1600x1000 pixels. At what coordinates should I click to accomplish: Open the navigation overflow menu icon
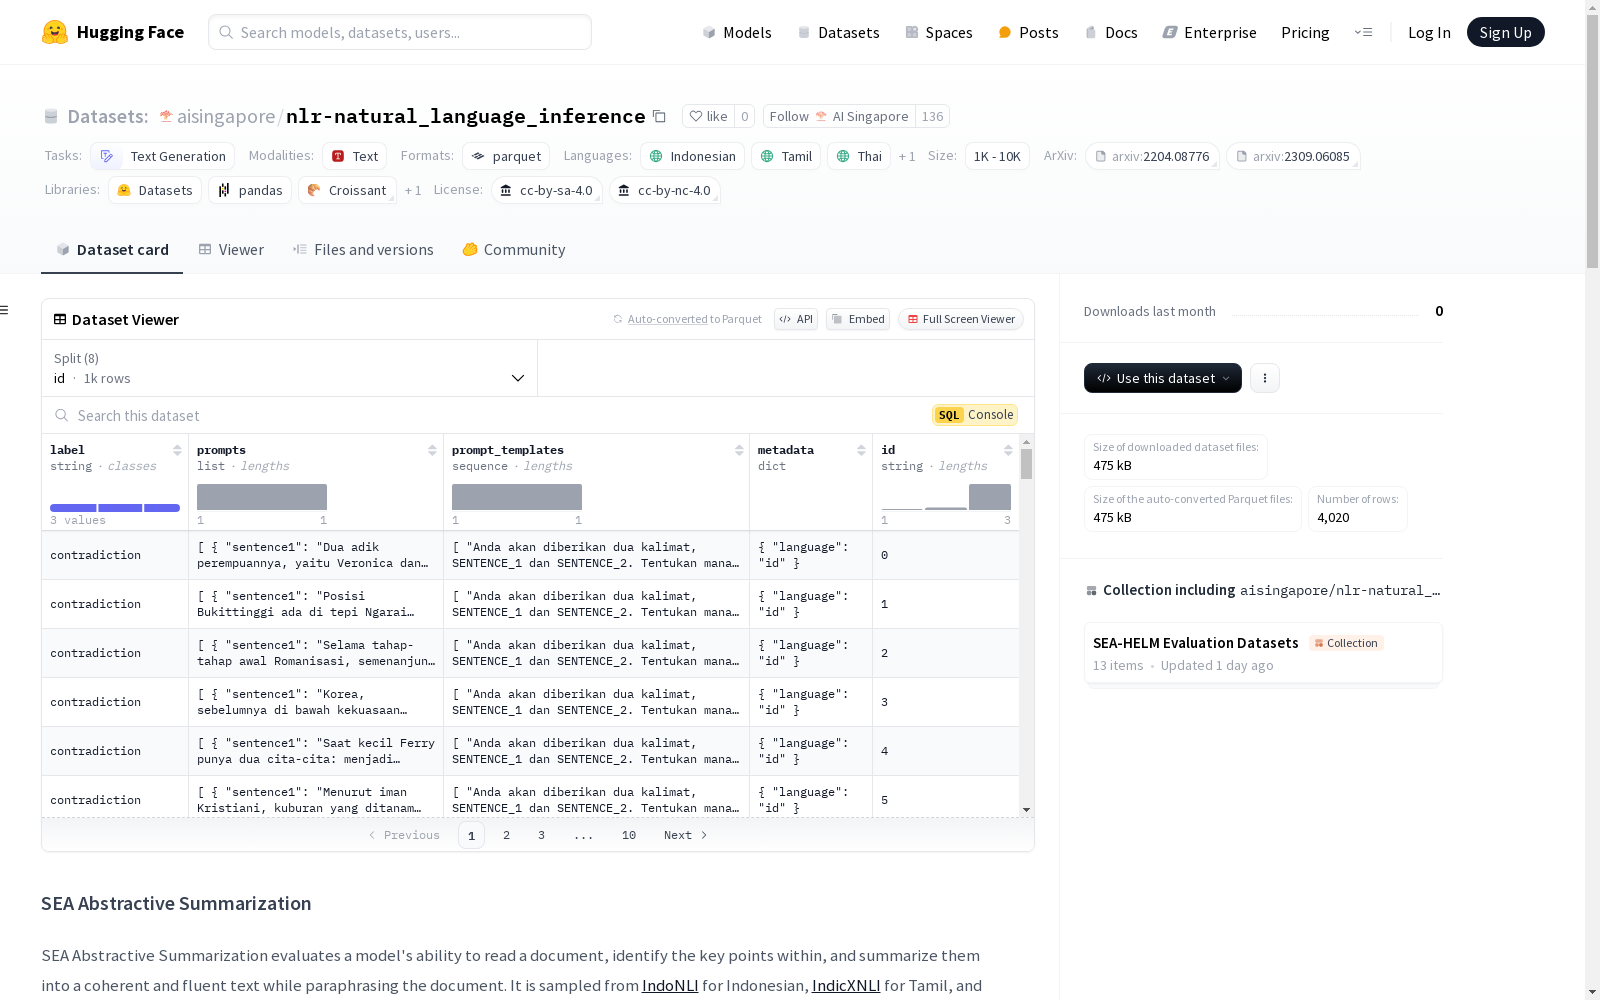coord(1363,32)
